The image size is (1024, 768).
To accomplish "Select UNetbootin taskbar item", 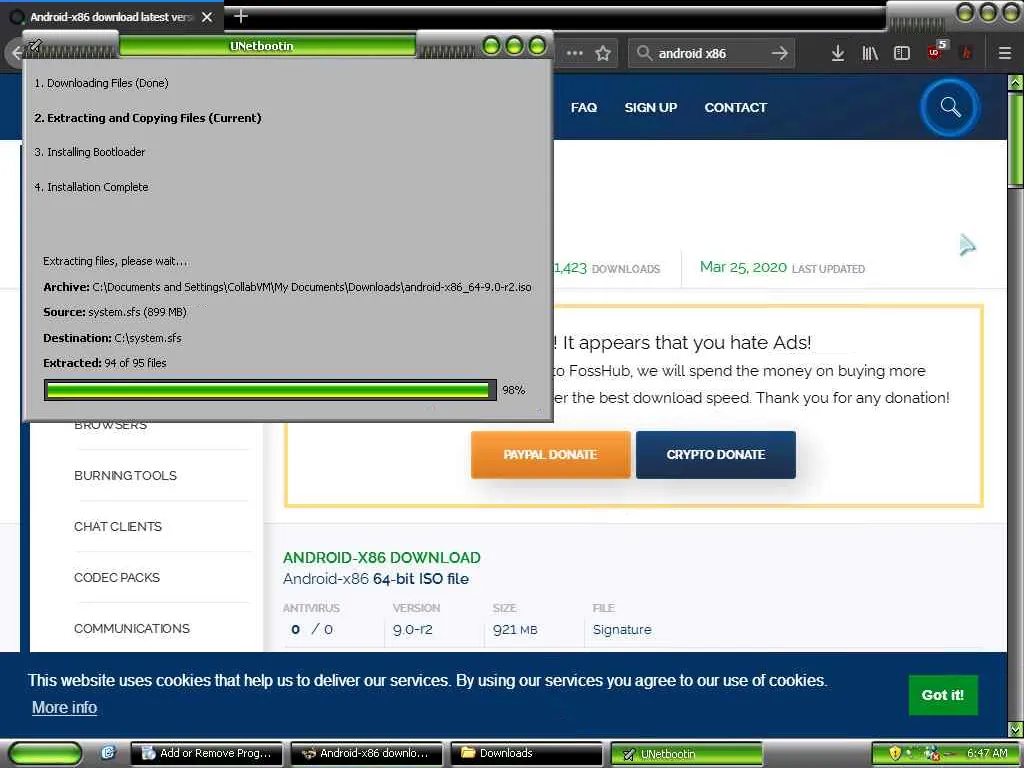I will pyautogui.click(x=686, y=754).
